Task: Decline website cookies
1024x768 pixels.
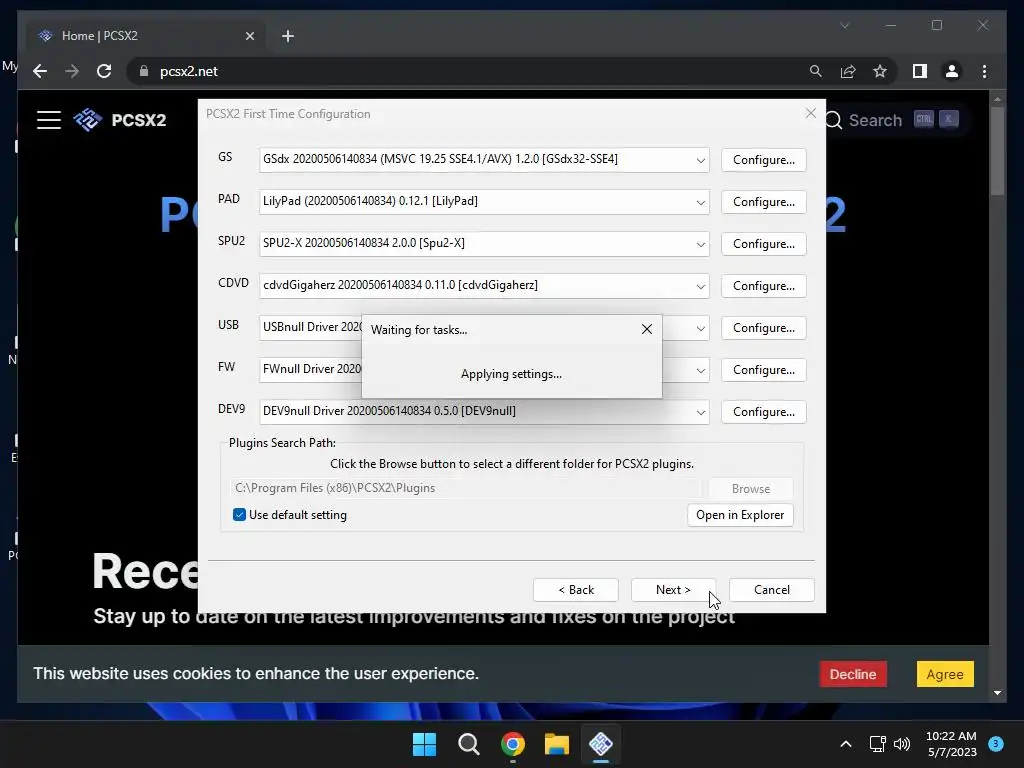Action: pos(853,674)
